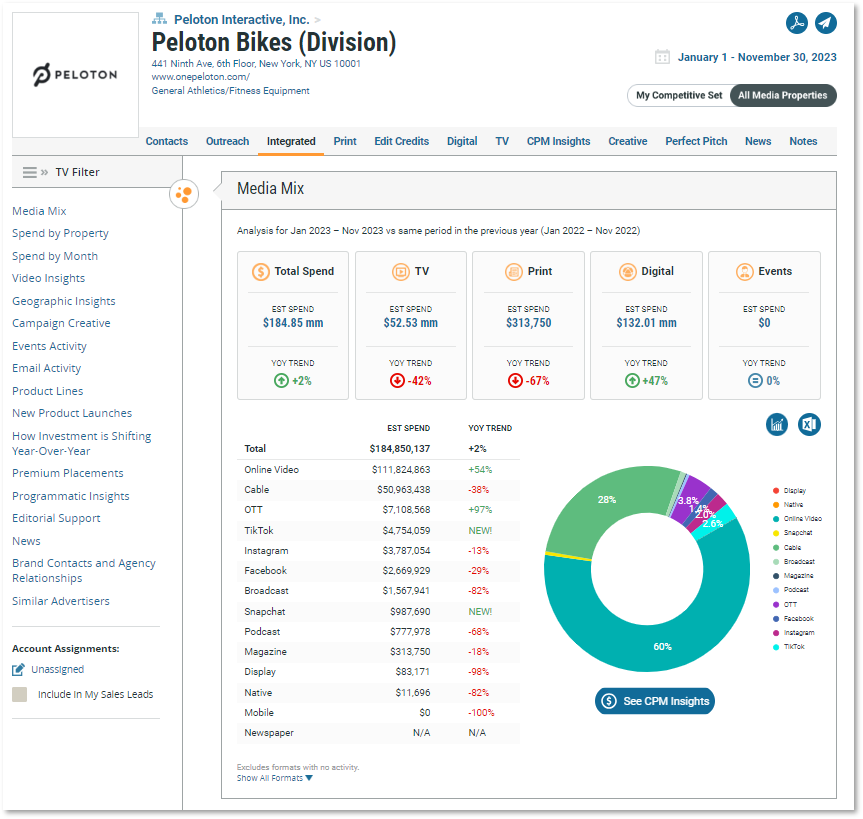Image resolution: width=863 pixels, height=819 pixels.
Task: Expand the double chevron beside TV Filter
Action: (45, 172)
